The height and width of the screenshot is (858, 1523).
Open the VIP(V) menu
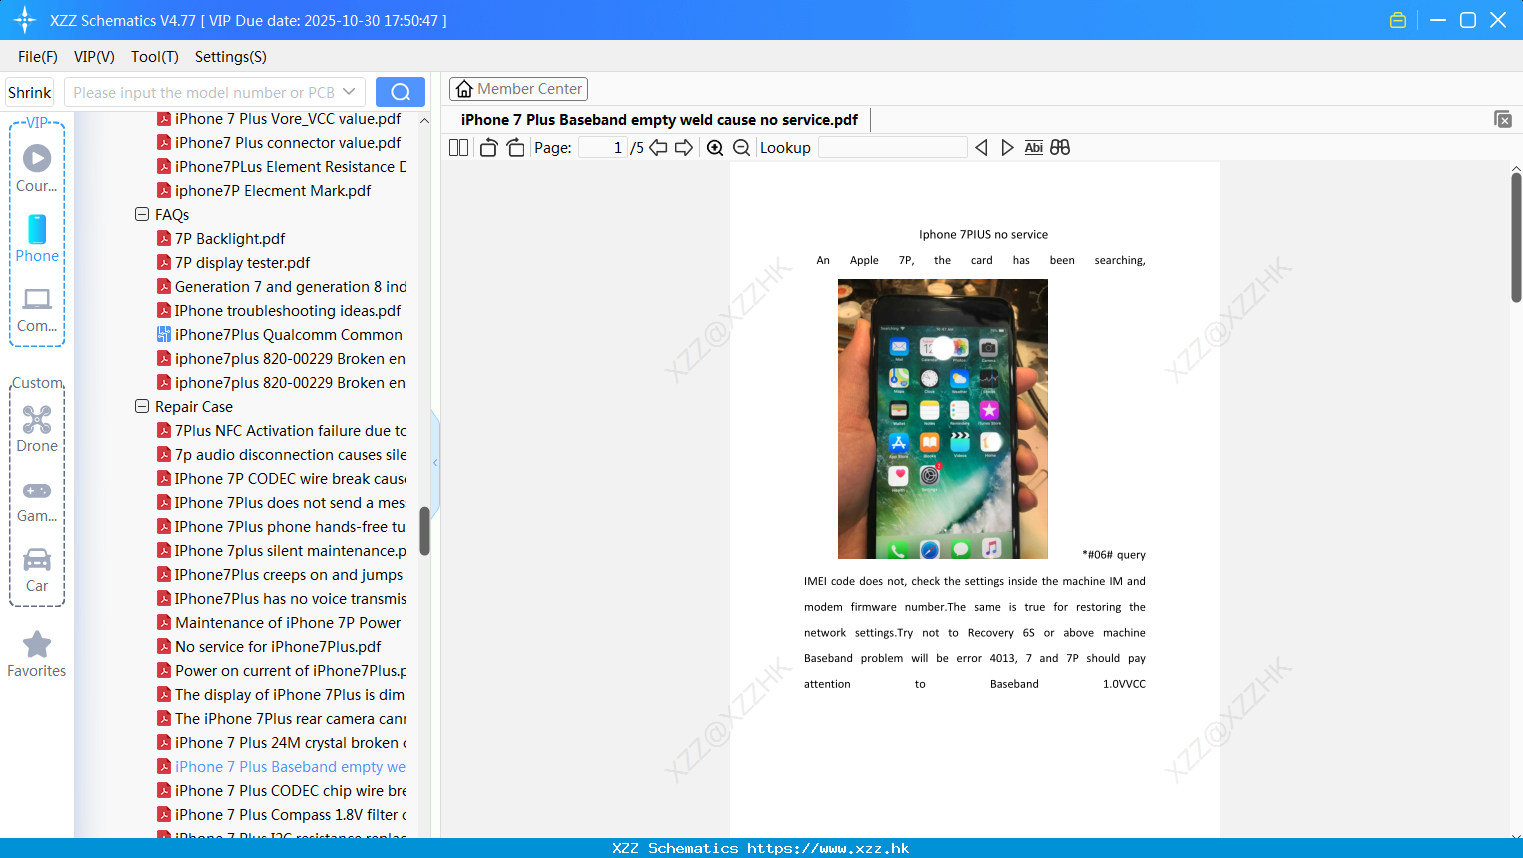(x=94, y=57)
